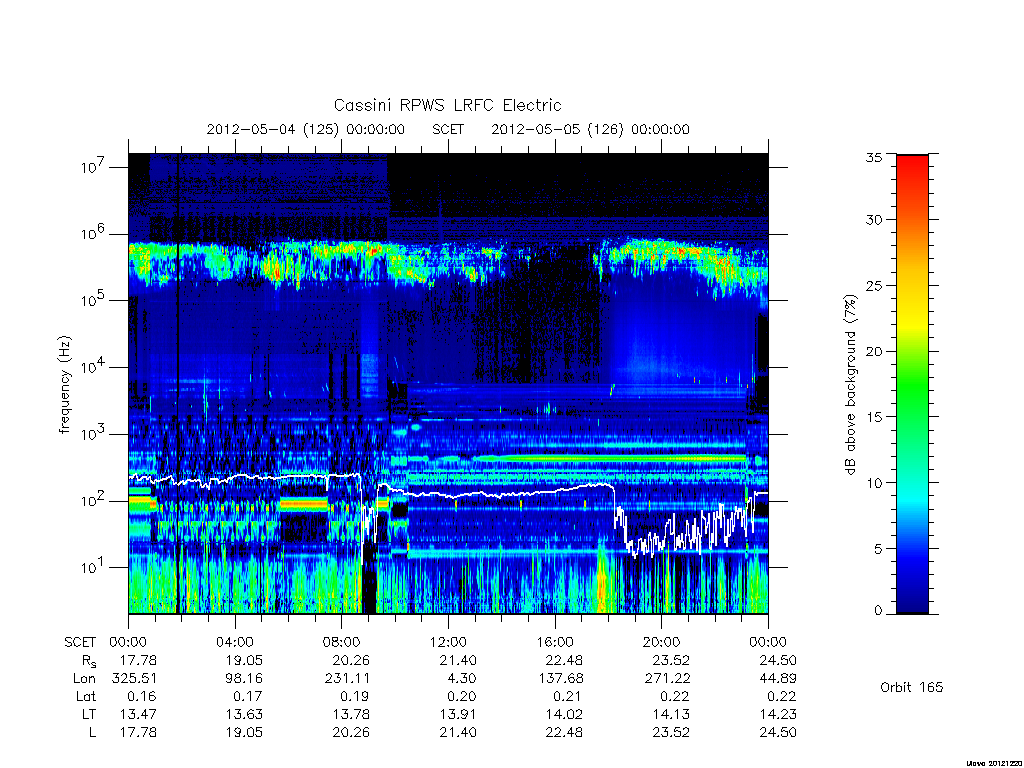Click the dB color scale bar

click(912, 384)
